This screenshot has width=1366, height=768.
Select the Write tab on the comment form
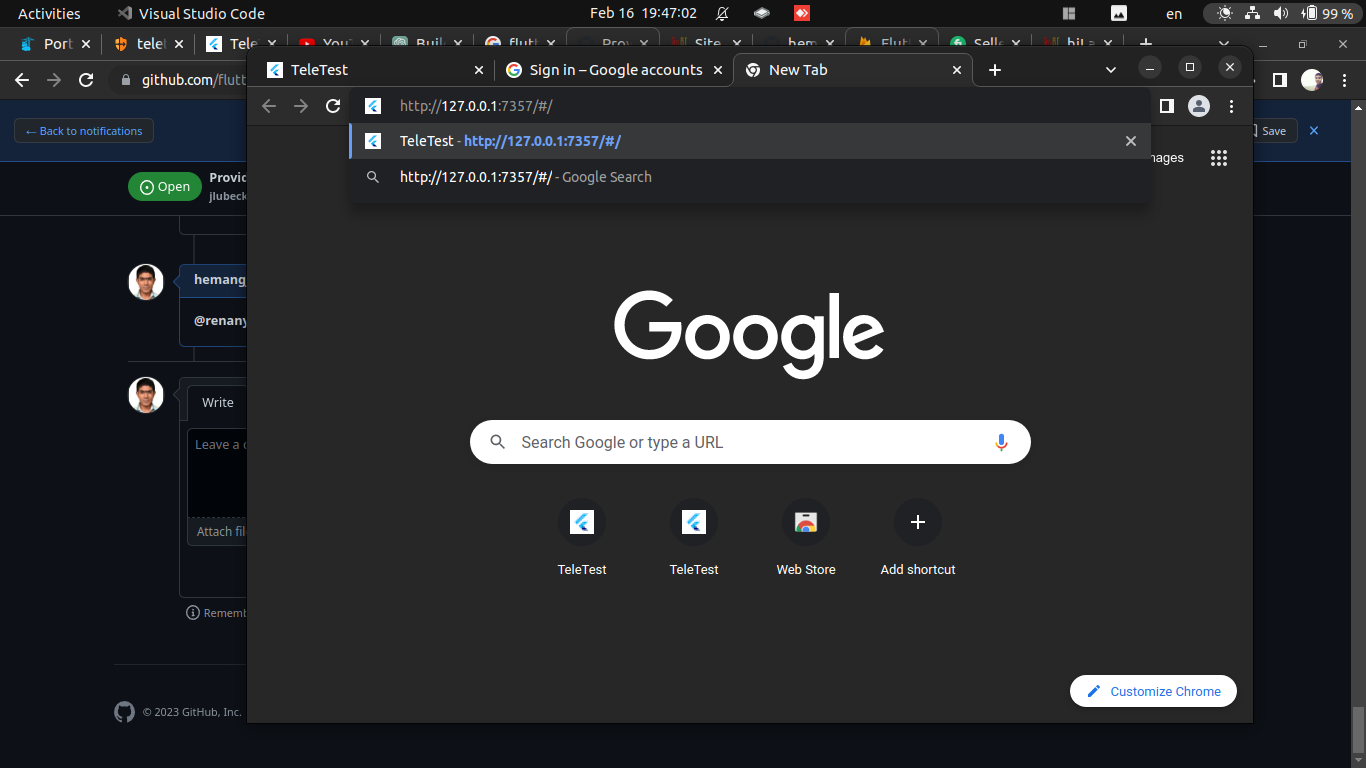coord(216,402)
